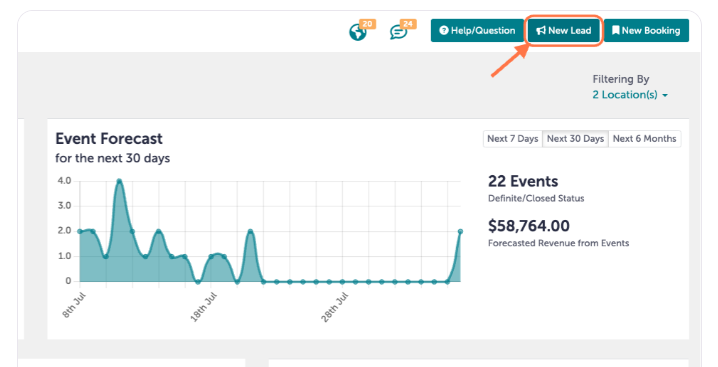This screenshot has height=367, width=718.
Task: Create a New Booking
Action: click(x=646, y=31)
